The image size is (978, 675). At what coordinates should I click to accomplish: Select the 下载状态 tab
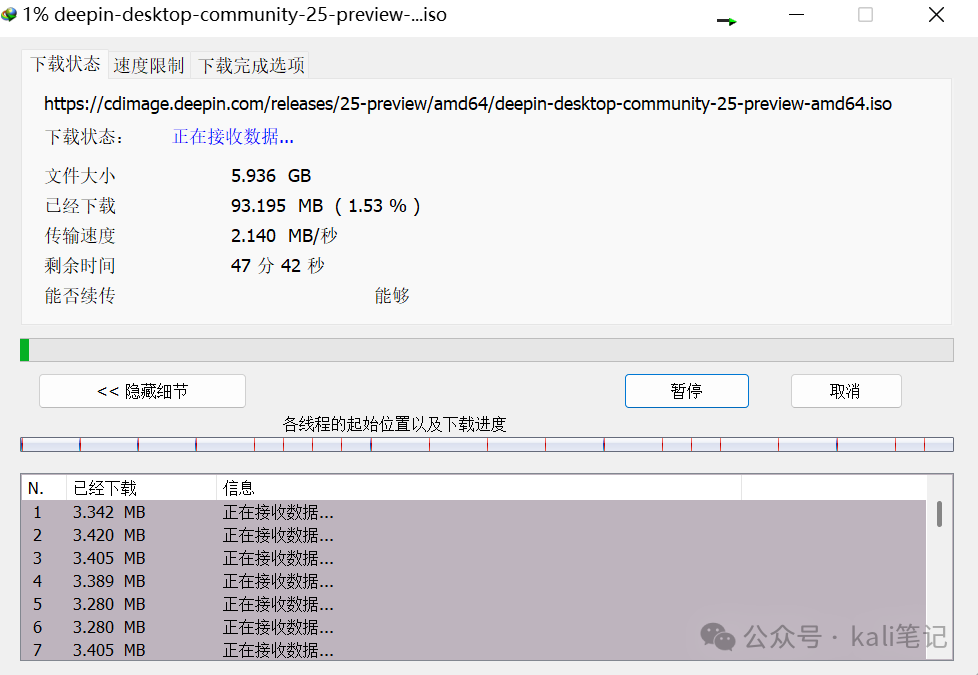[64, 63]
